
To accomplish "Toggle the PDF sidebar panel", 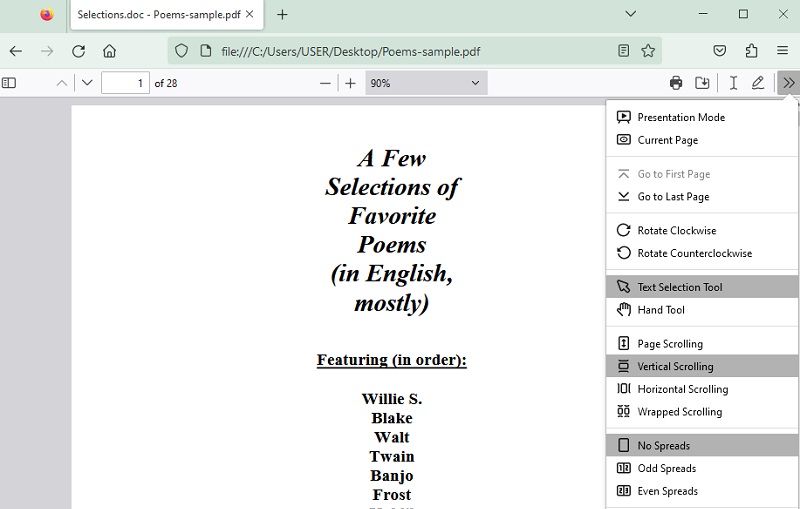I will 9,83.
